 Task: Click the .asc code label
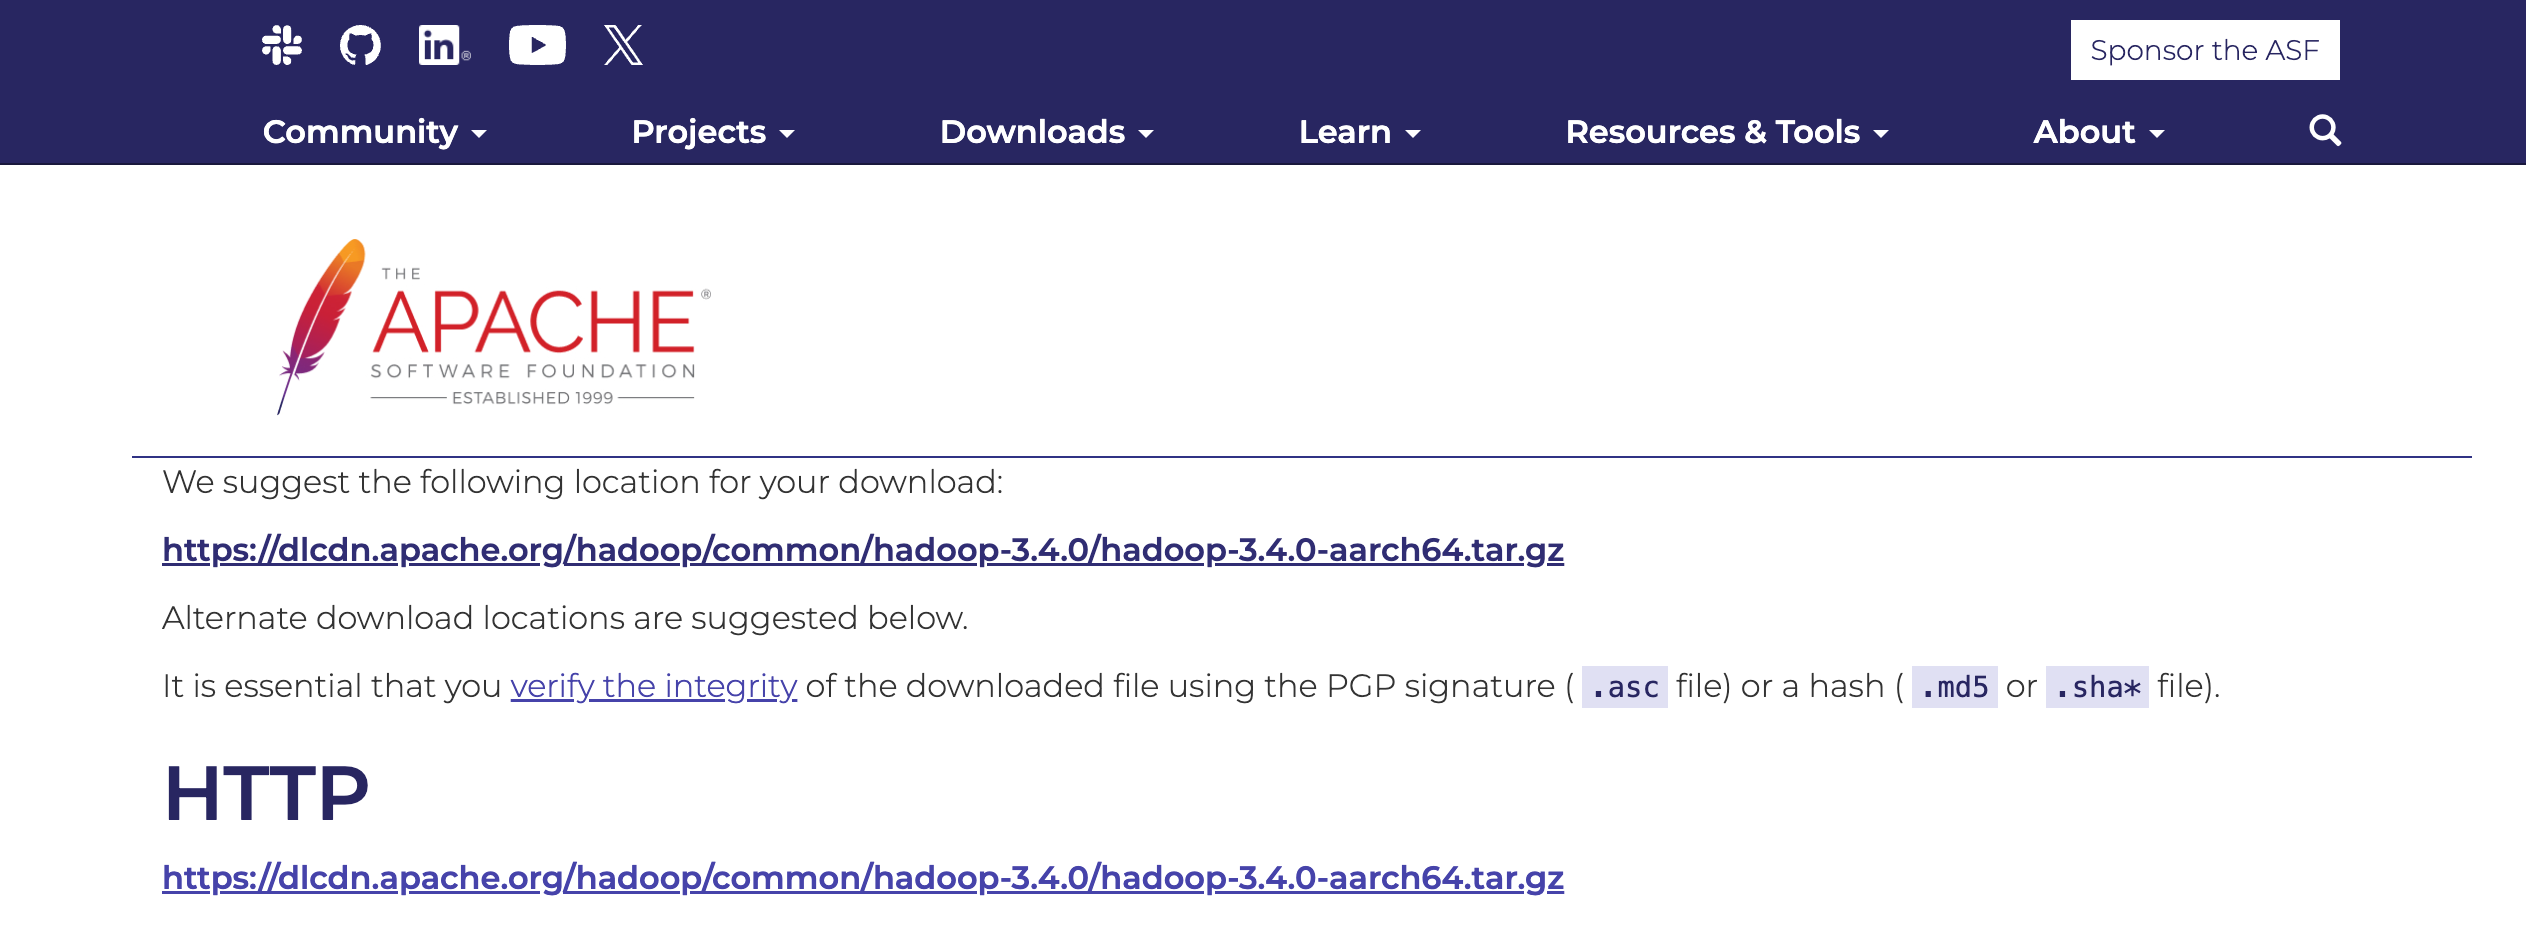[x=1625, y=687]
